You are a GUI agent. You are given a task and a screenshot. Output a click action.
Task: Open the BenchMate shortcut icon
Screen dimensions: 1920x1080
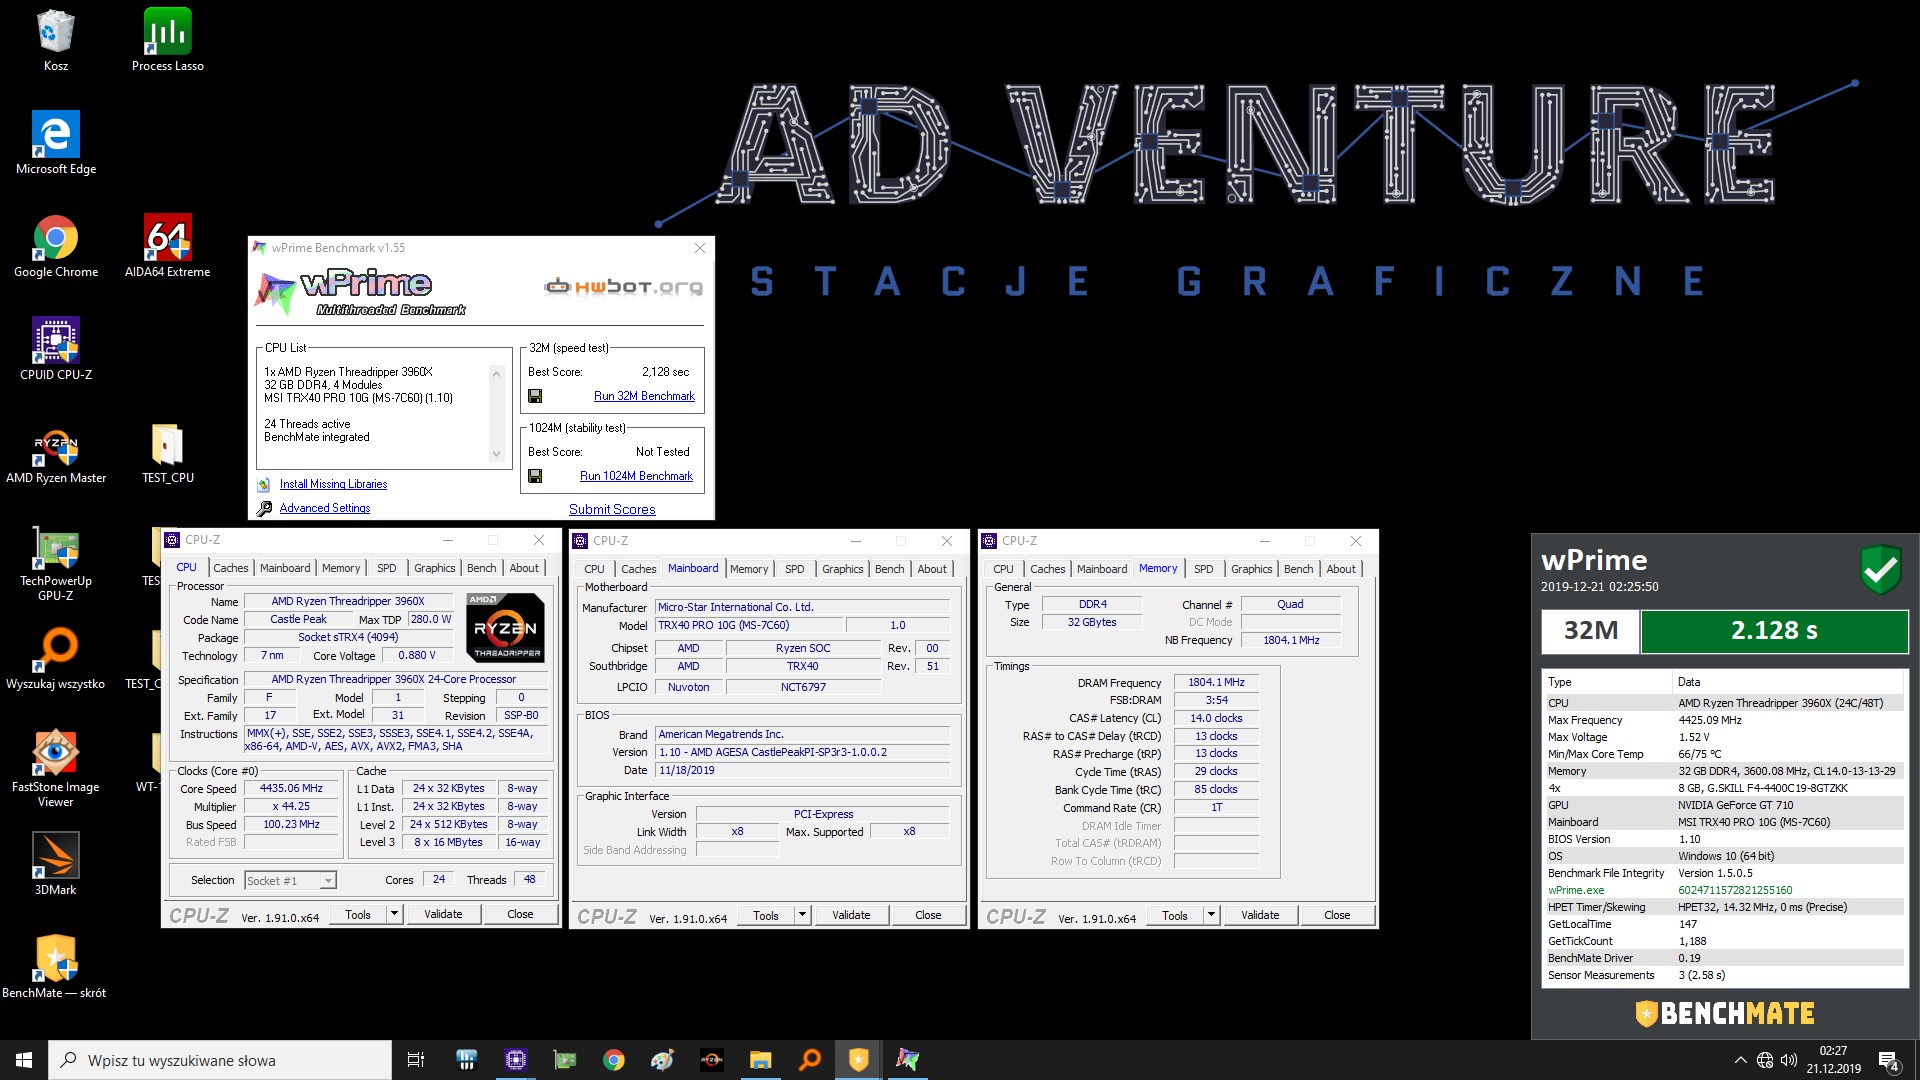[x=56, y=967]
